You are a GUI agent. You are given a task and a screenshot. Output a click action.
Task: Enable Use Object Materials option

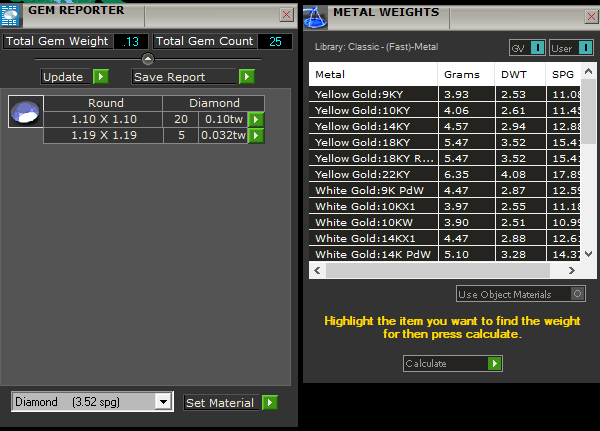click(577, 294)
